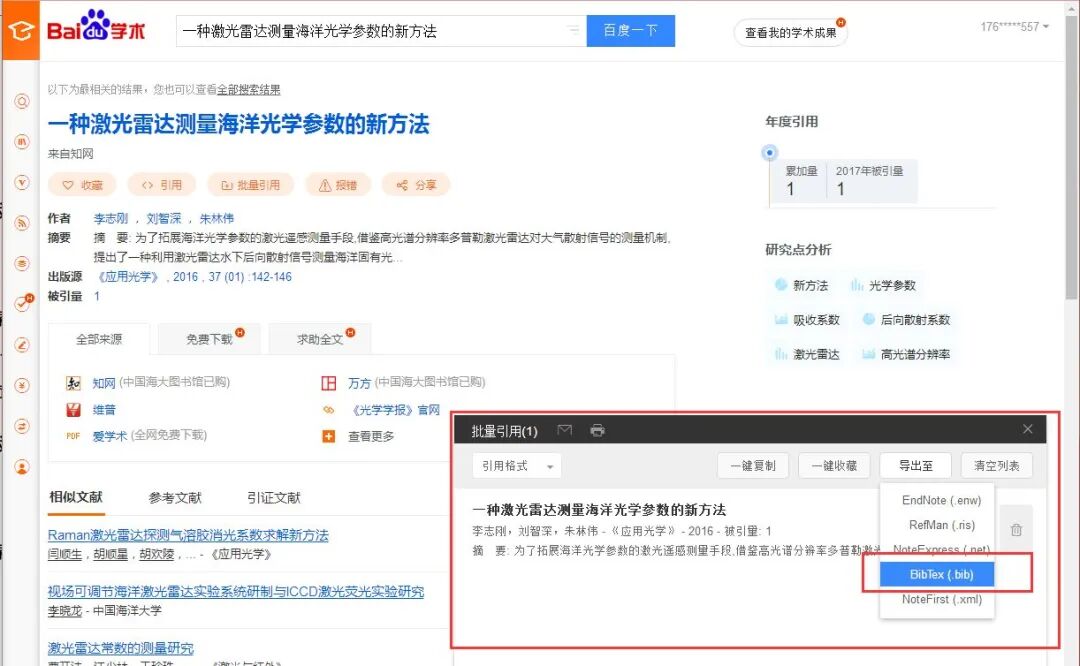The image size is (1080, 666).
Task: Switch to the 免费下载 tab
Action: (209, 339)
